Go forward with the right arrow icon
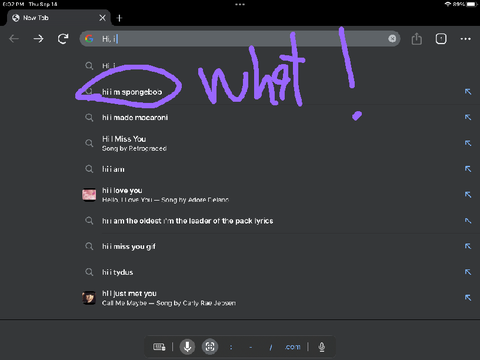This screenshot has height=360, width=480. pyautogui.click(x=39, y=39)
